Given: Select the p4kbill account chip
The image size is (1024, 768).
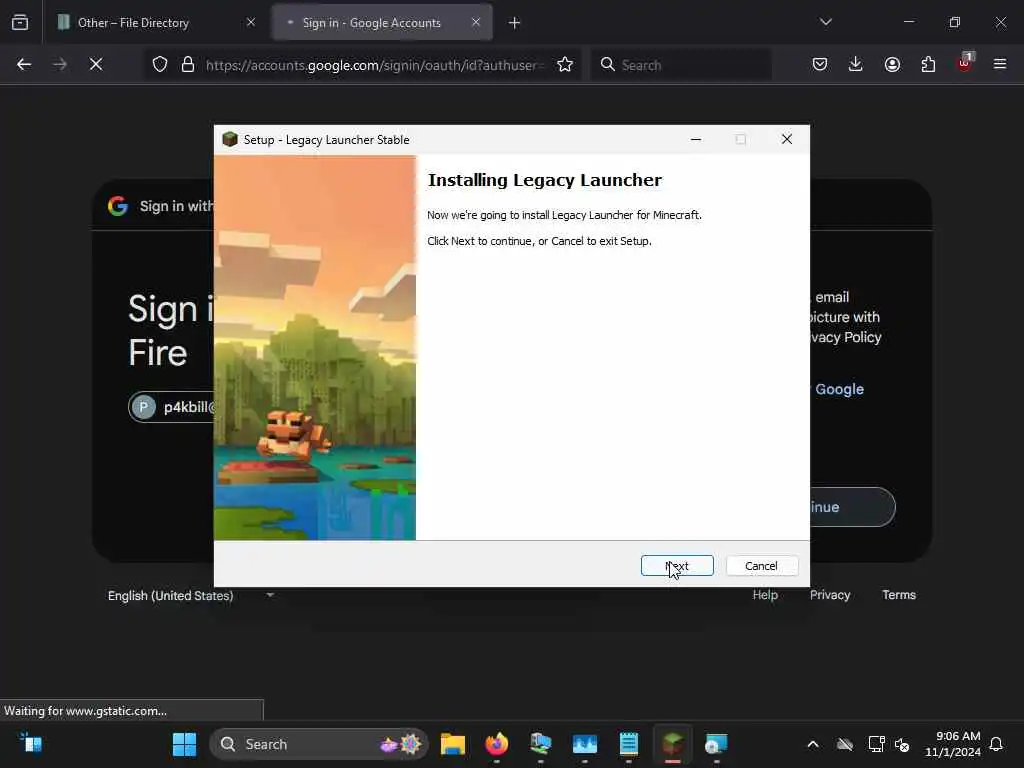Looking at the screenshot, I should pyautogui.click(x=172, y=408).
